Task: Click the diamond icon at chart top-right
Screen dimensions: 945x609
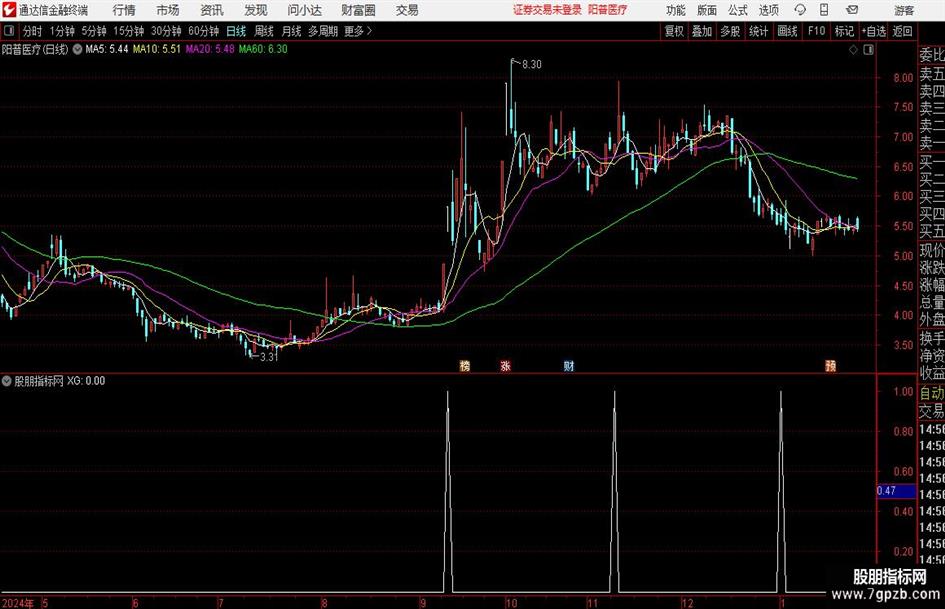Action: pos(853,50)
